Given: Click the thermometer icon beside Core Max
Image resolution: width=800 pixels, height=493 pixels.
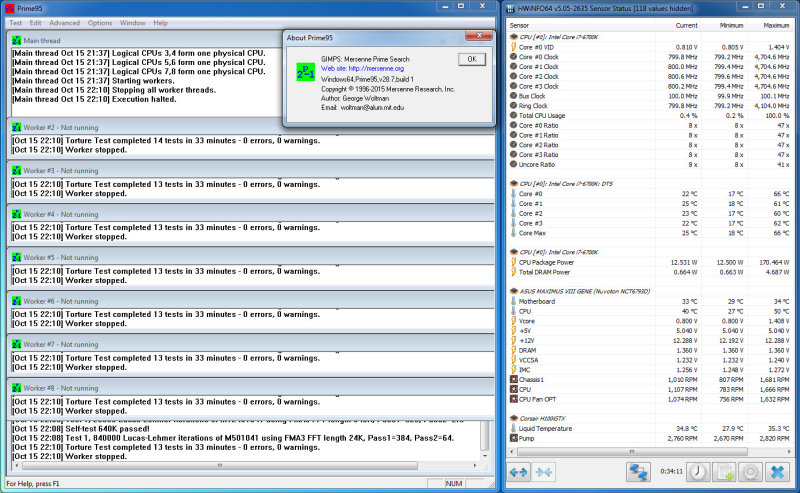Looking at the screenshot, I should tap(514, 233).
